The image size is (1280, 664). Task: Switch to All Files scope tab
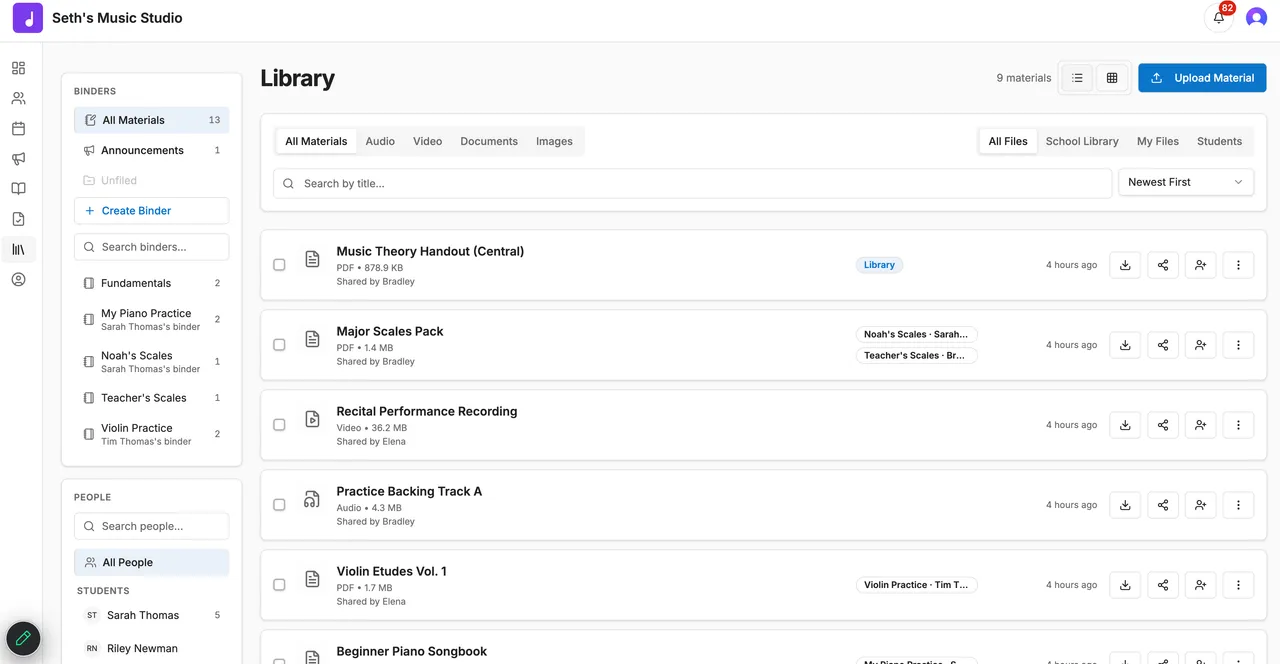coord(1008,141)
